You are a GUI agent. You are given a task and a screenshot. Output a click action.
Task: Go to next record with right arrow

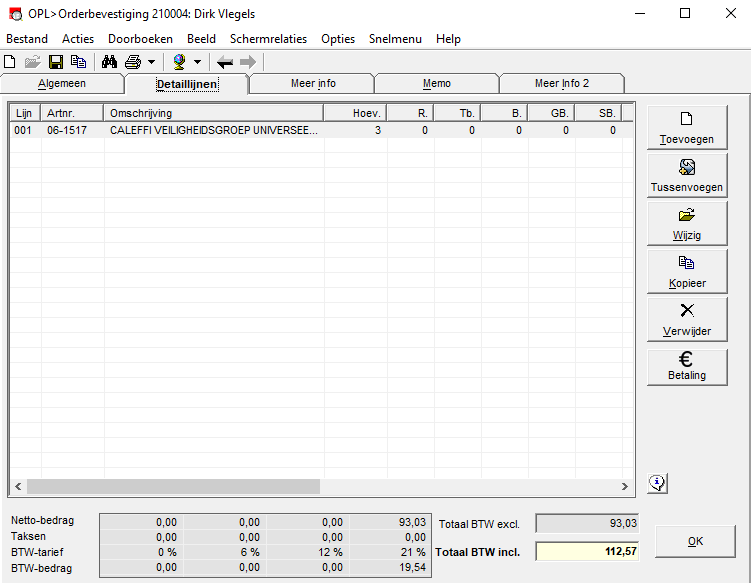coord(248,62)
